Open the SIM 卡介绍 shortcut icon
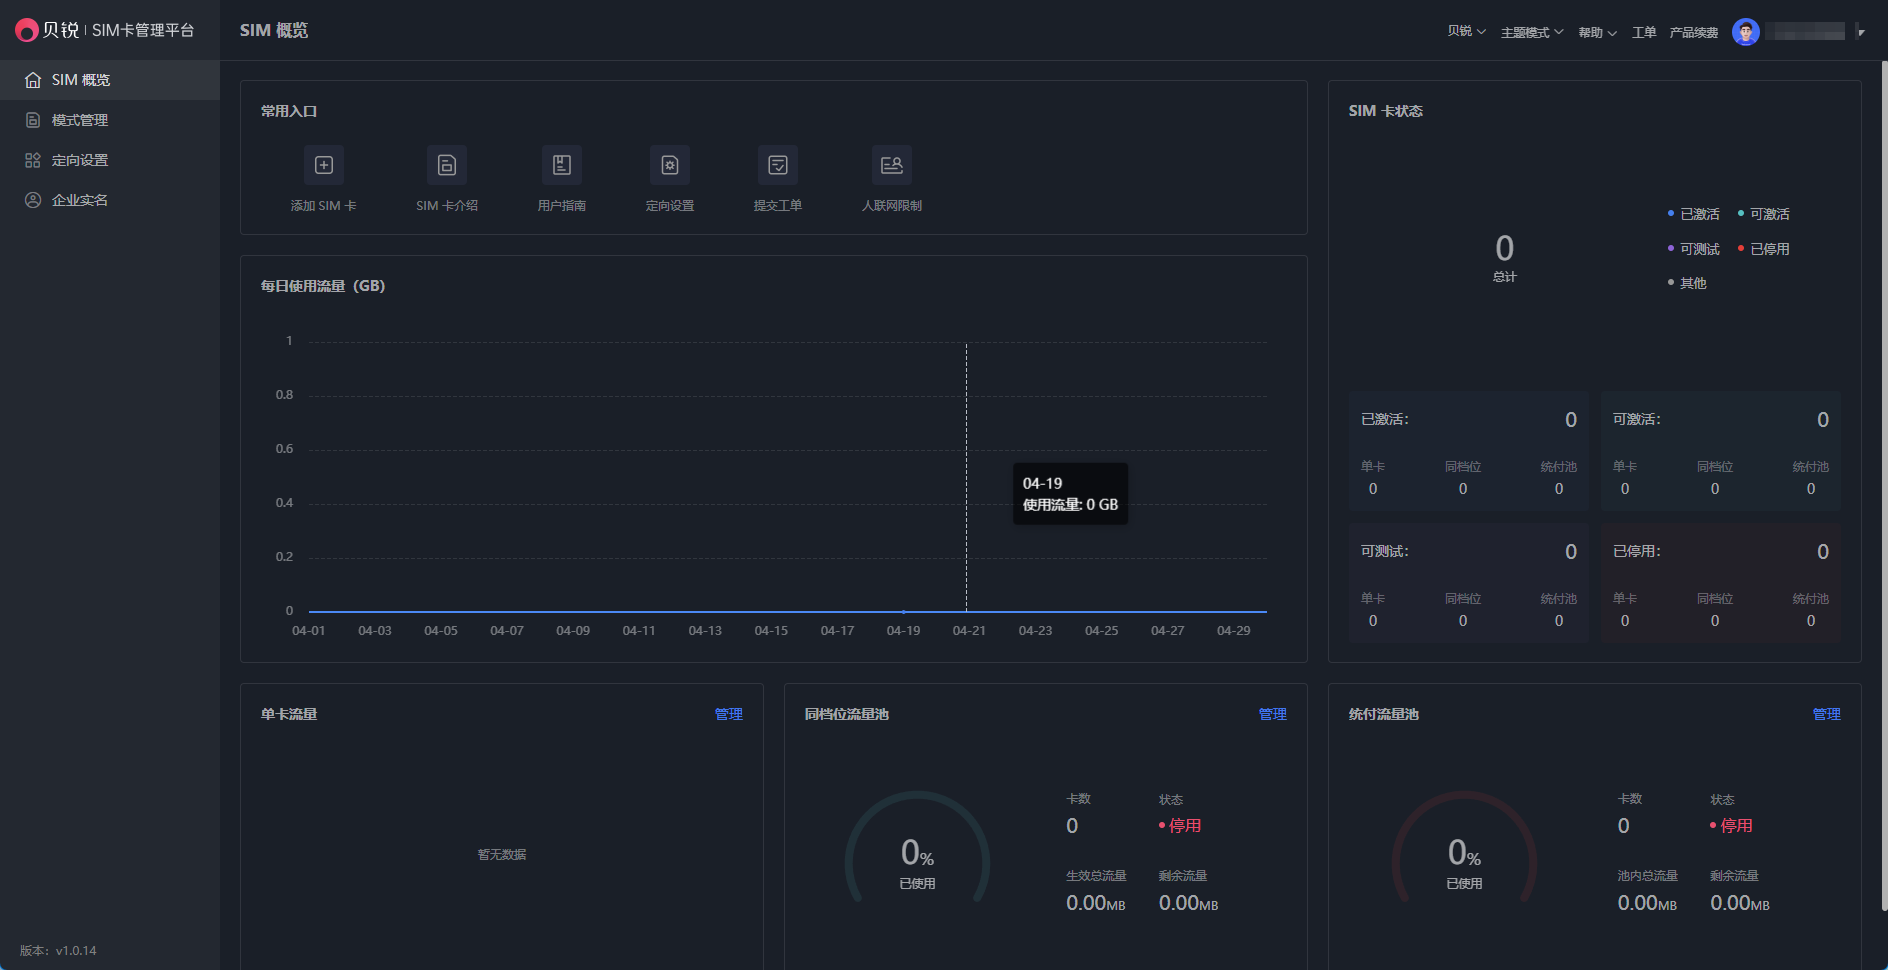The height and width of the screenshot is (970, 1888). click(447, 166)
